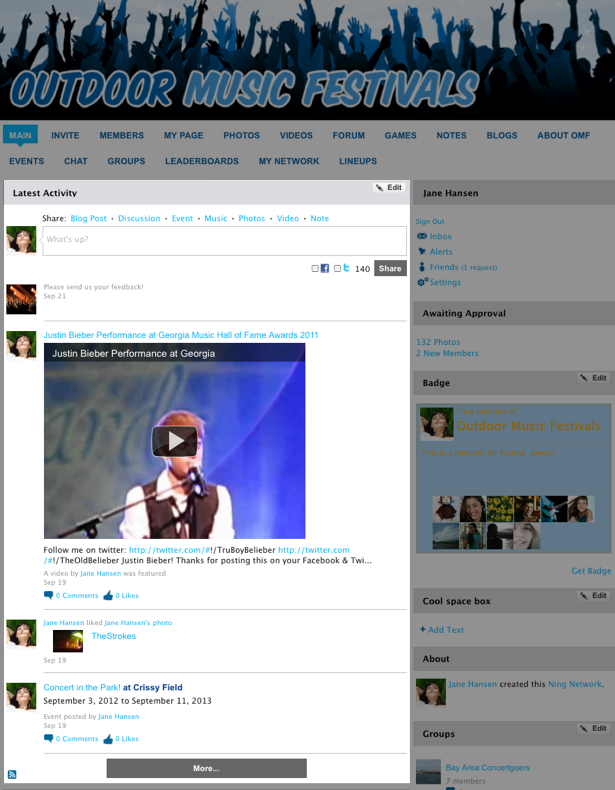The height and width of the screenshot is (790, 615).
Task: Open the MY NETWORK tab
Action: pyautogui.click(x=289, y=161)
